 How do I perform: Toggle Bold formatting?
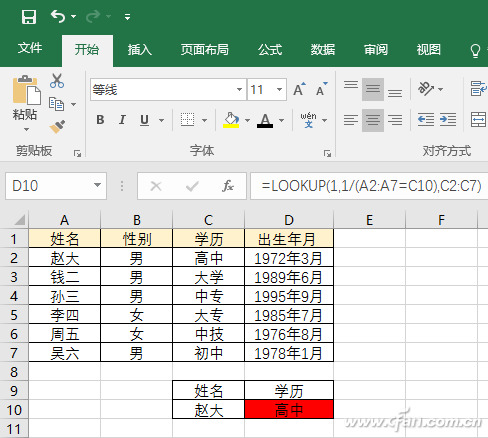pos(100,120)
